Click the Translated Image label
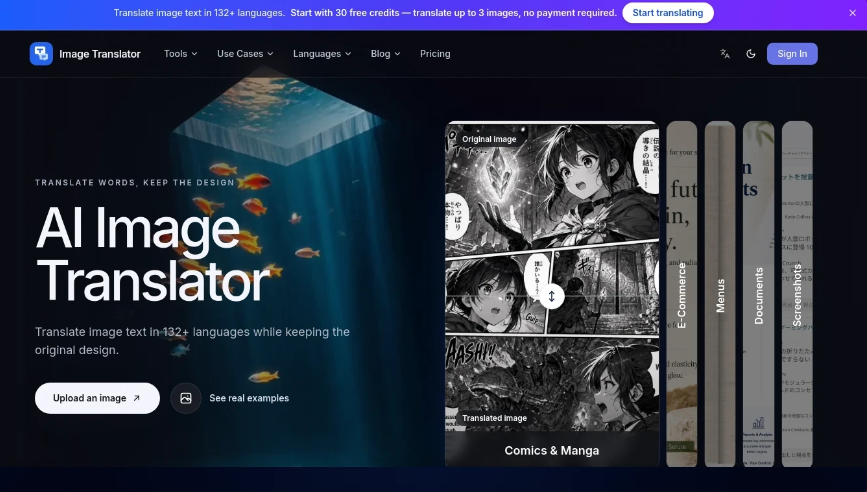867x492 pixels. [x=494, y=418]
